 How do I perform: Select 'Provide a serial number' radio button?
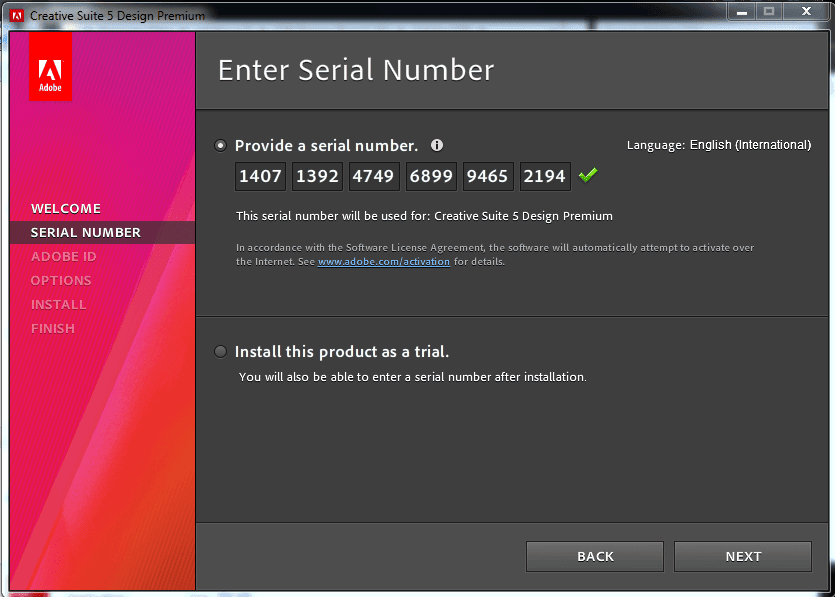220,145
